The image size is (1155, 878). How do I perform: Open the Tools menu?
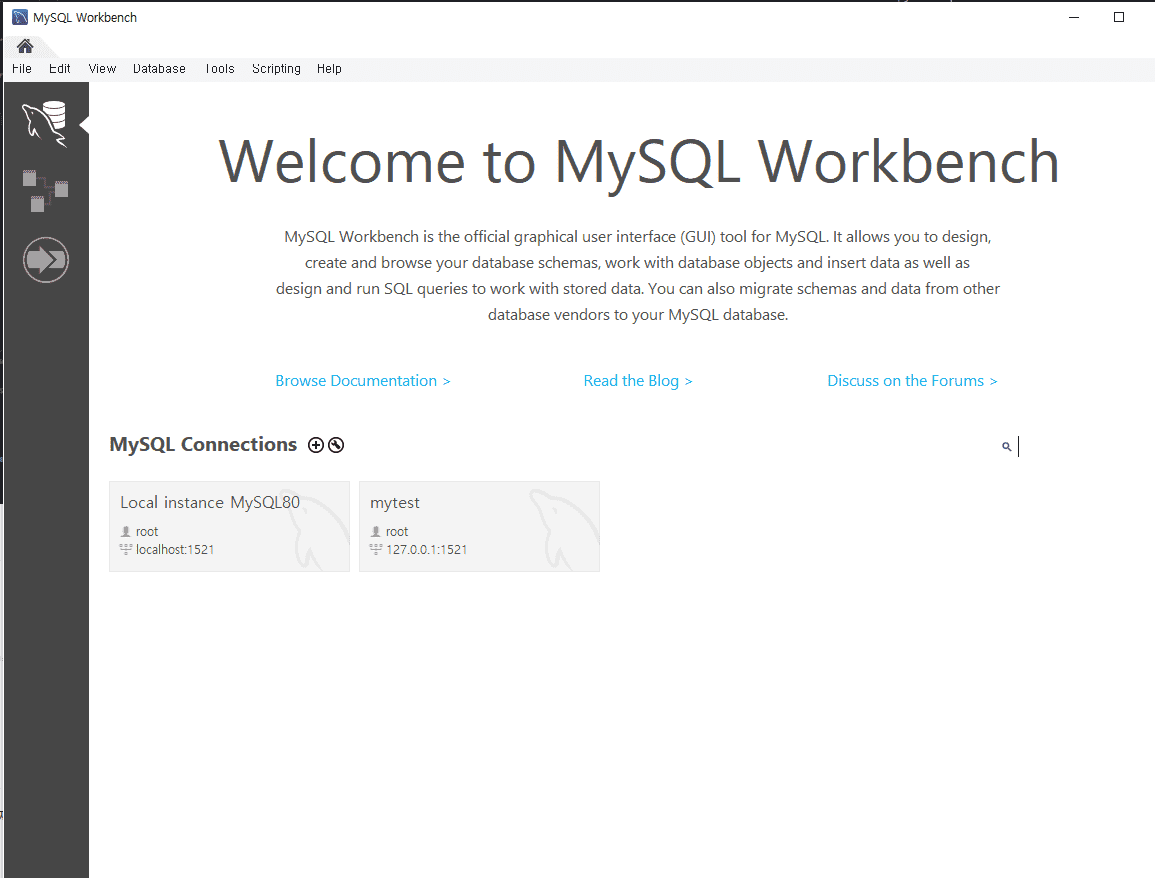click(x=220, y=69)
